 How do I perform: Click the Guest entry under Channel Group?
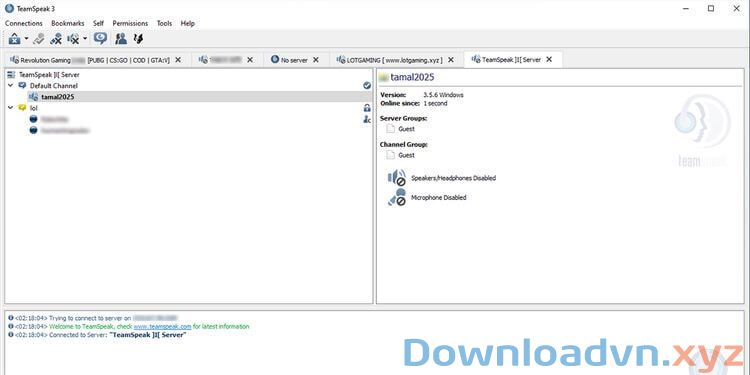(x=406, y=155)
